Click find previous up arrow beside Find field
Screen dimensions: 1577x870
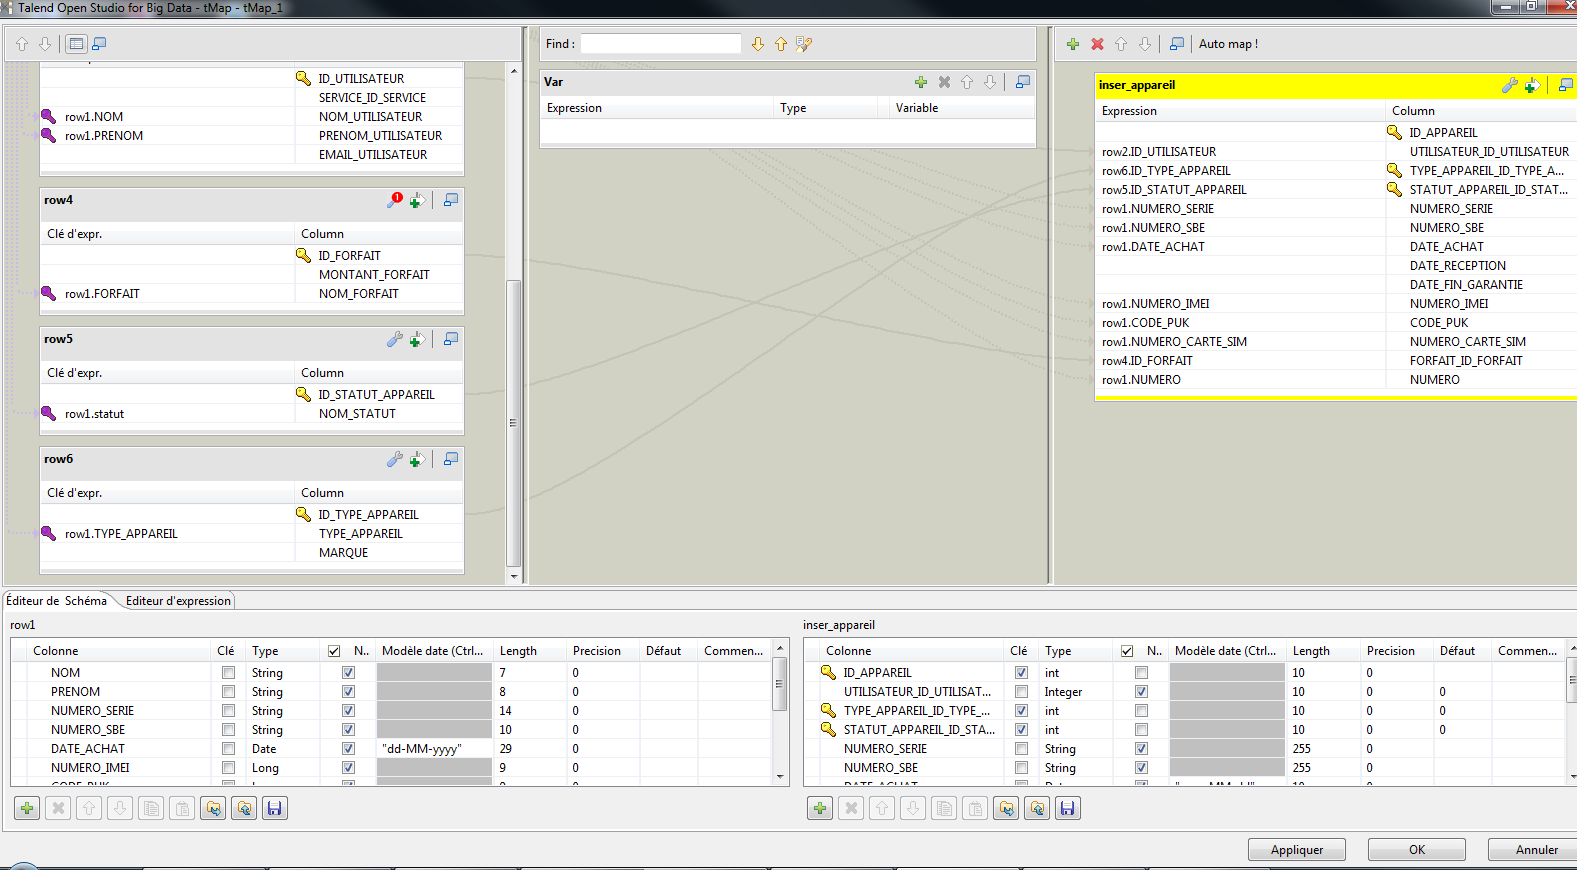(x=781, y=44)
